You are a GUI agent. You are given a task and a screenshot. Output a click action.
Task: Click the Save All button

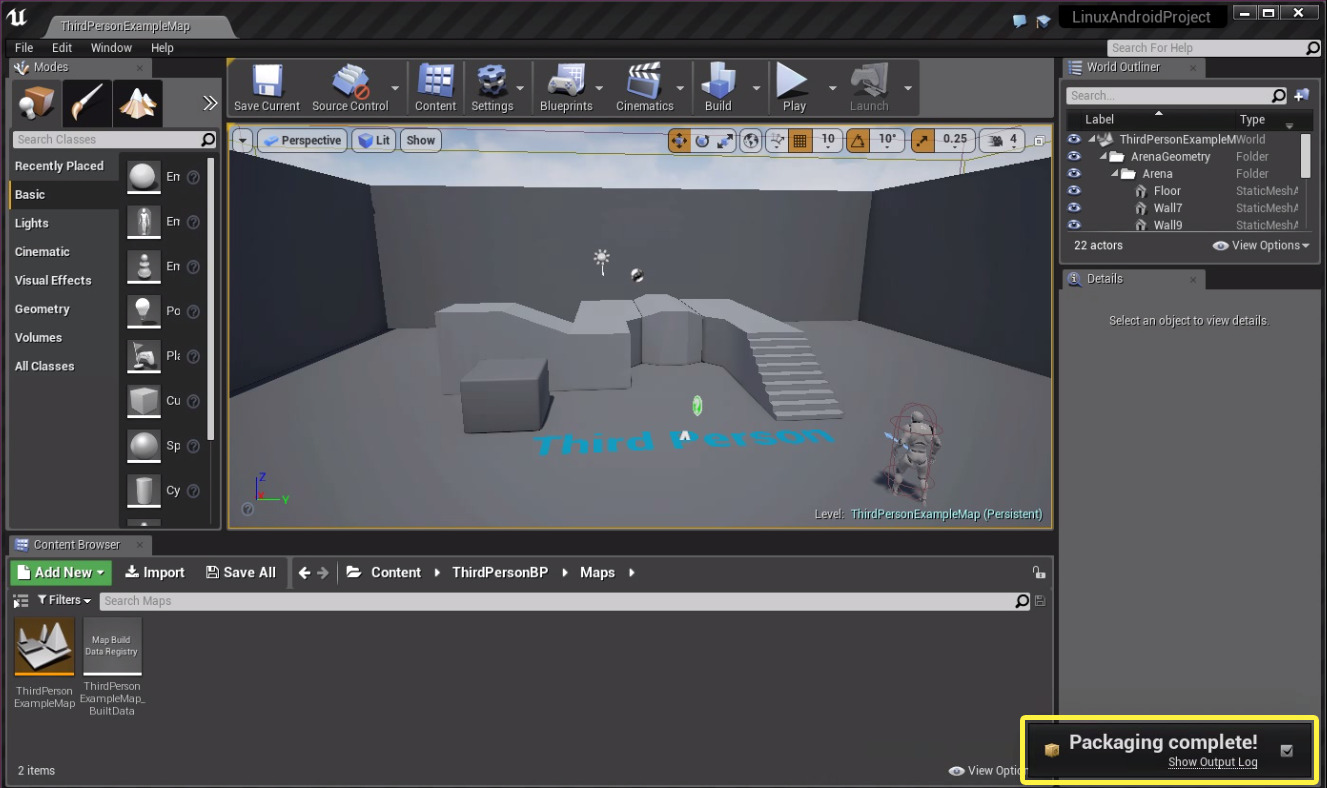click(240, 572)
